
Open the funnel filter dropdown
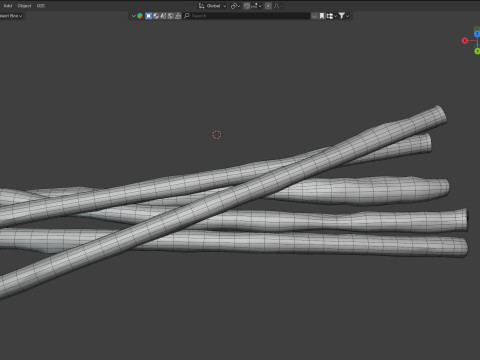click(344, 16)
